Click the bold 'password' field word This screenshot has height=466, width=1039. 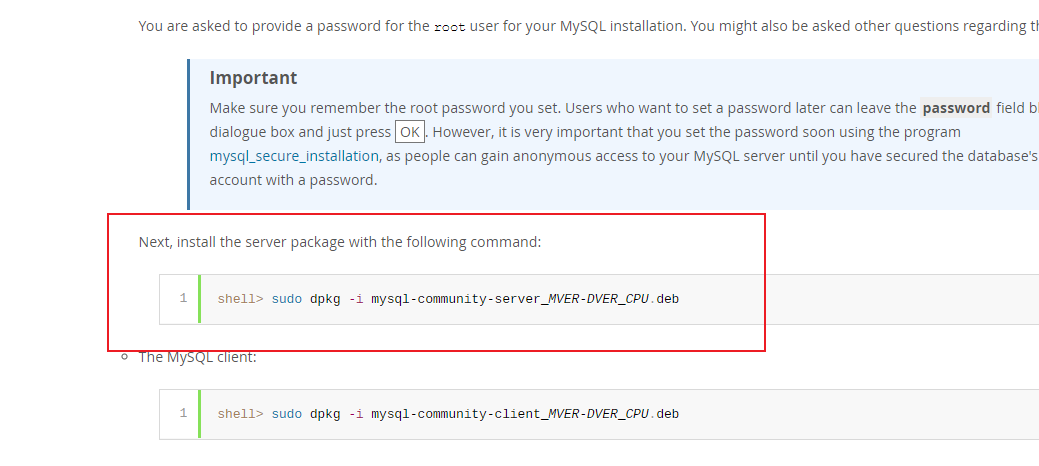[x=956, y=108]
